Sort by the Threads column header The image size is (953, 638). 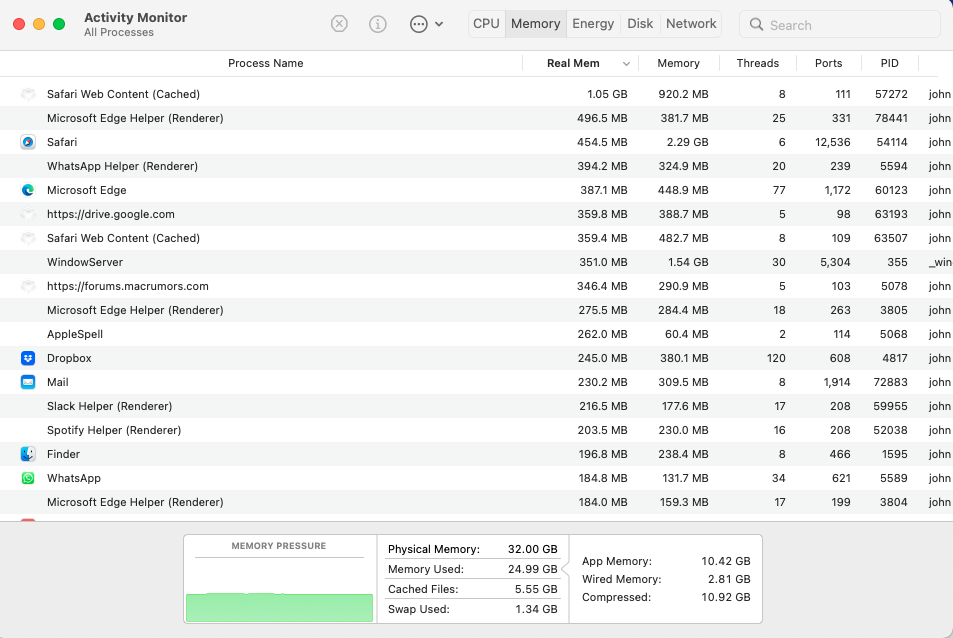tap(757, 63)
